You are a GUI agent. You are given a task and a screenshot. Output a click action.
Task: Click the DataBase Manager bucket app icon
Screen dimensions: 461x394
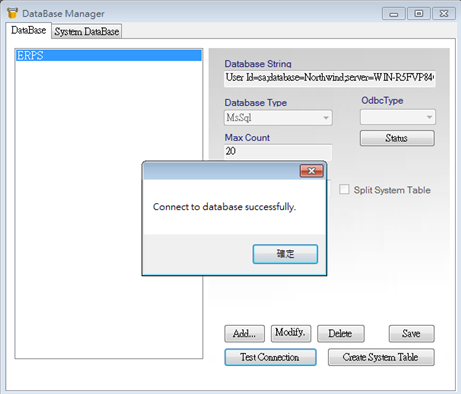pyautogui.click(x=12, y=13)
